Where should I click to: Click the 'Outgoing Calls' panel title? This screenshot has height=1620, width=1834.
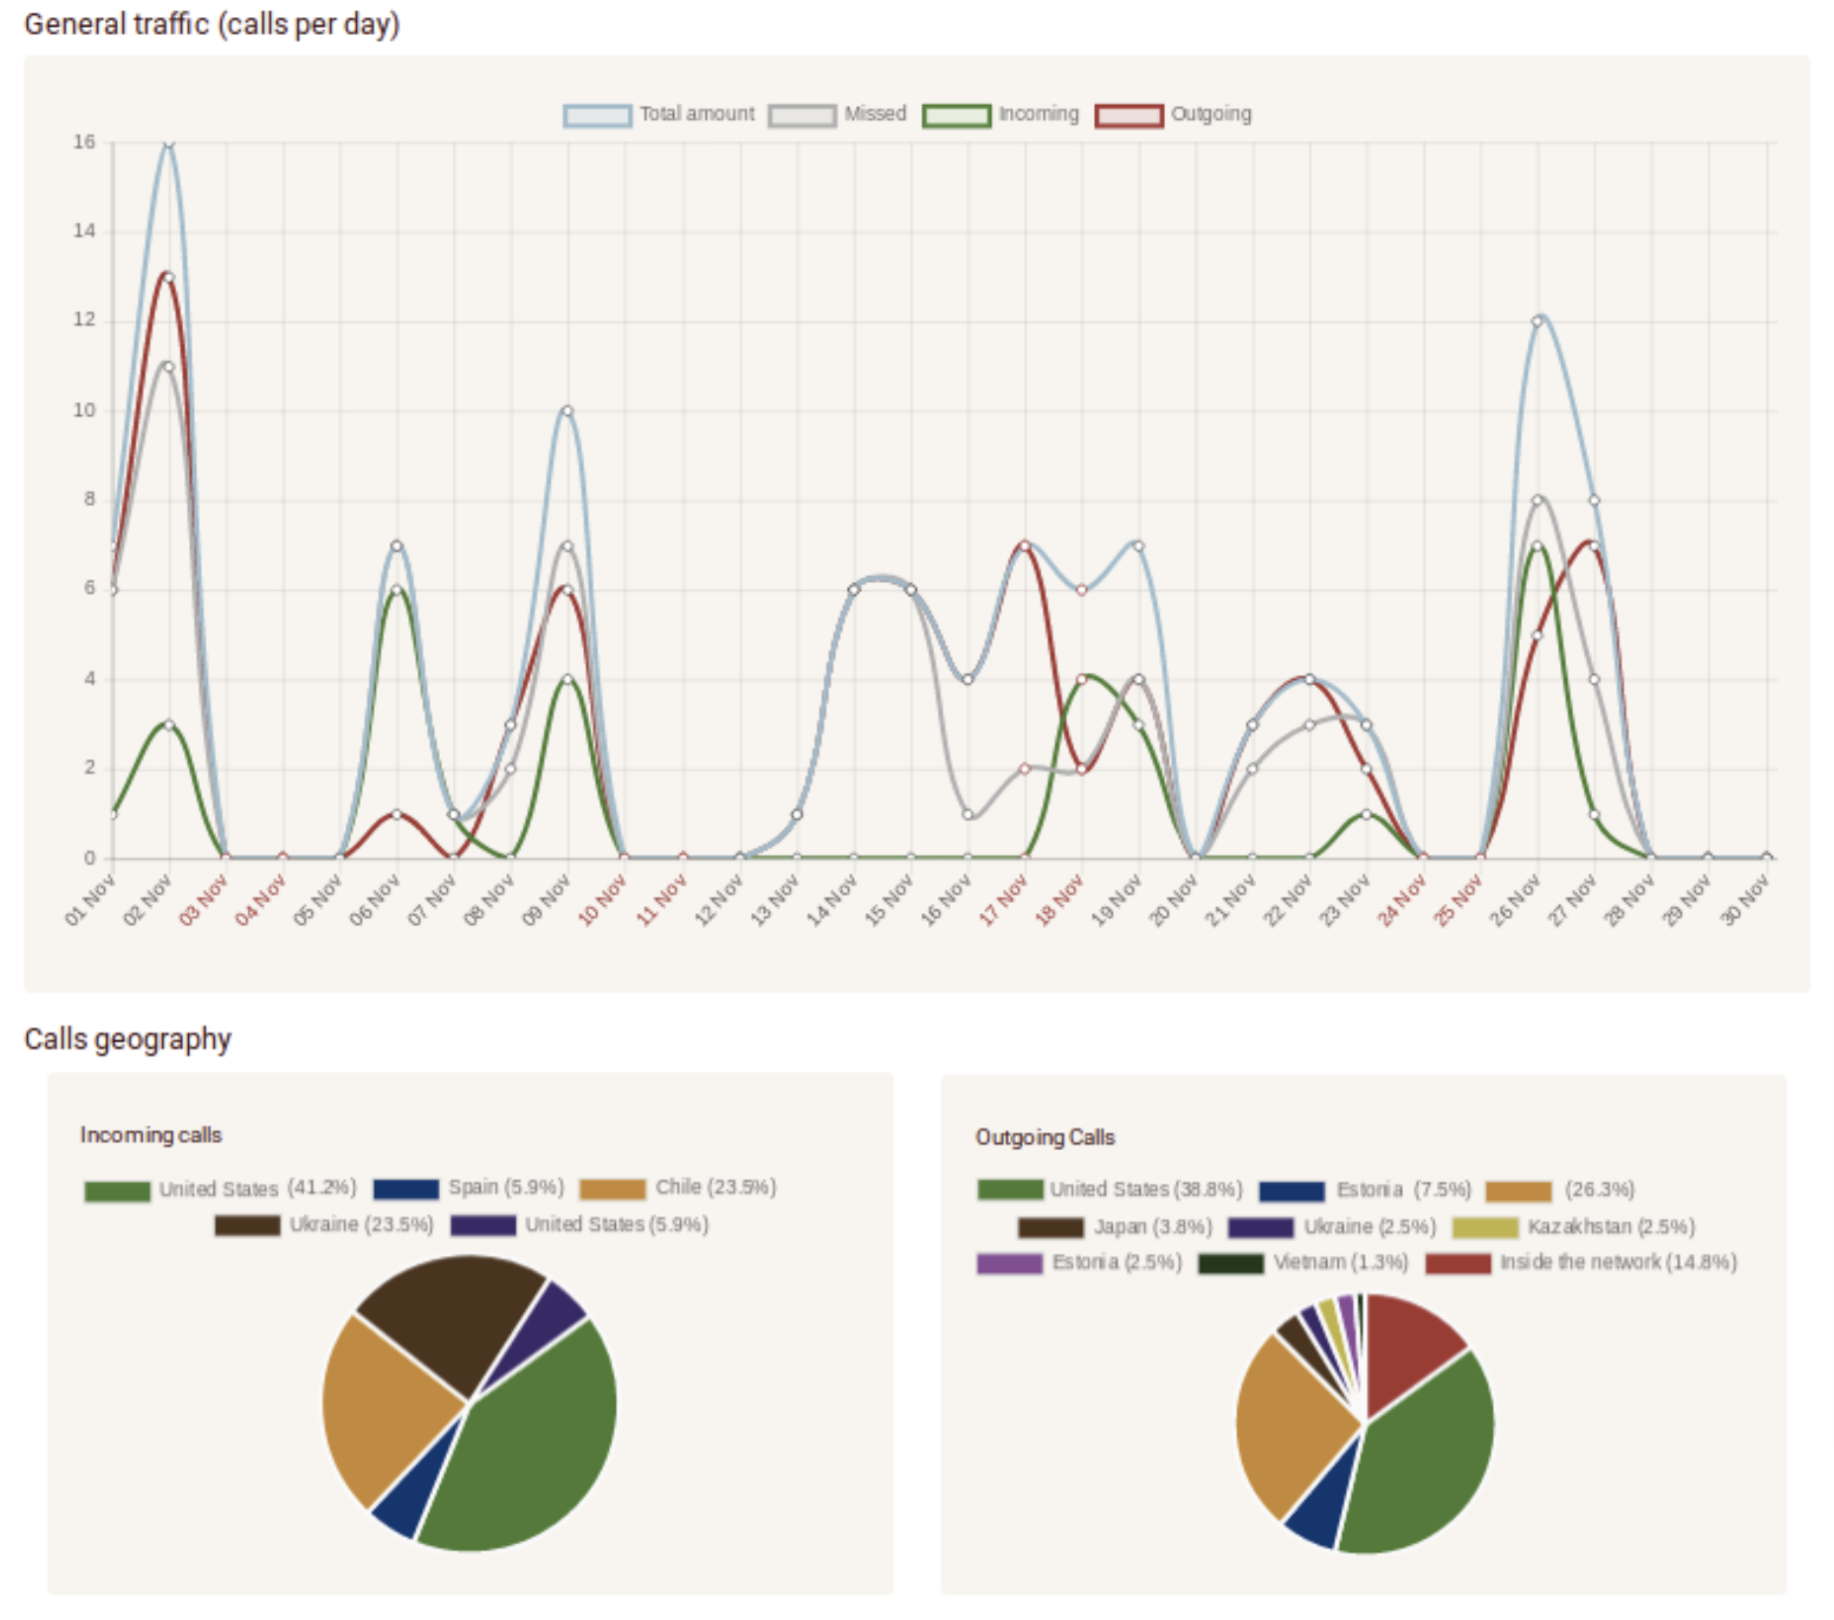[x=1045, y=1137]
